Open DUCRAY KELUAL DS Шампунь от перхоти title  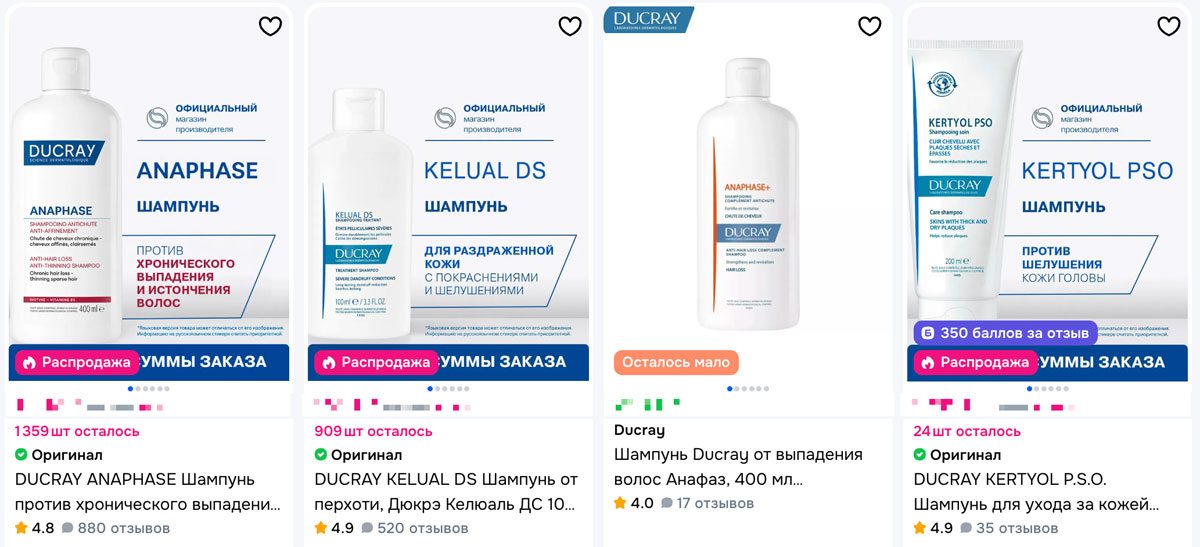[446, 492]
